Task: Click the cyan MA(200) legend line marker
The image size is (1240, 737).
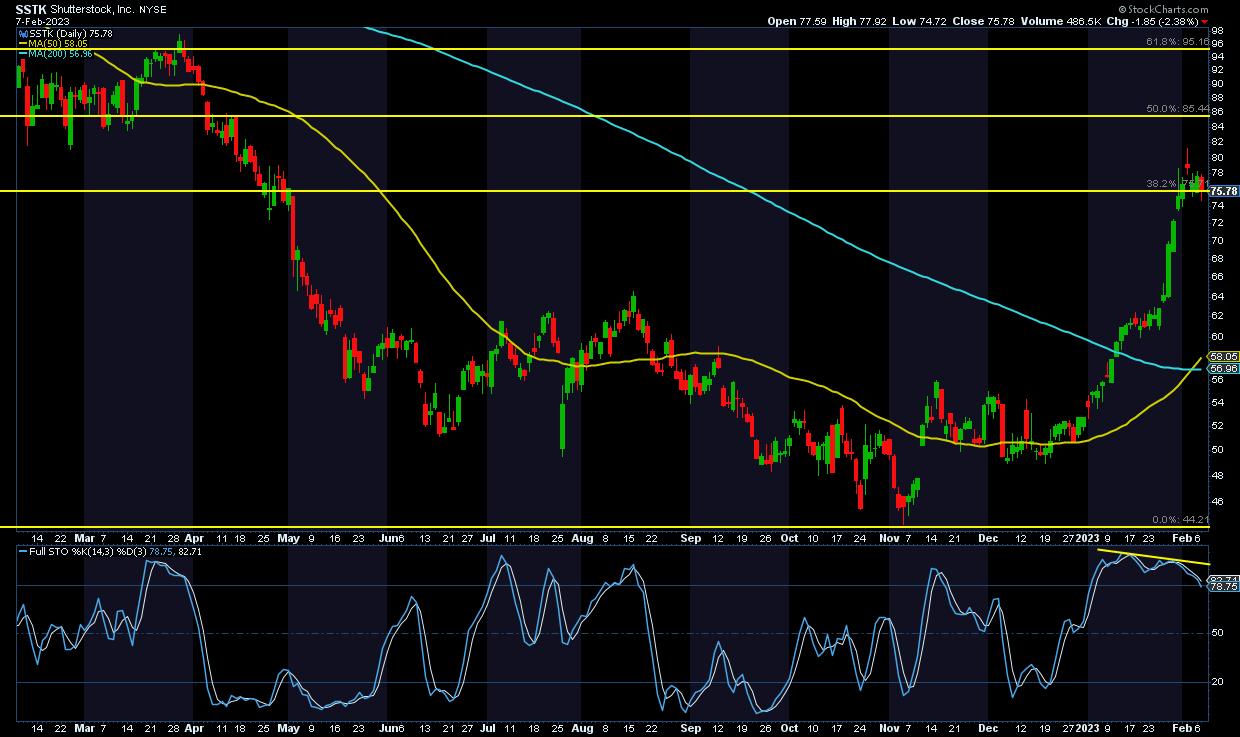Action: pos(21,54)
